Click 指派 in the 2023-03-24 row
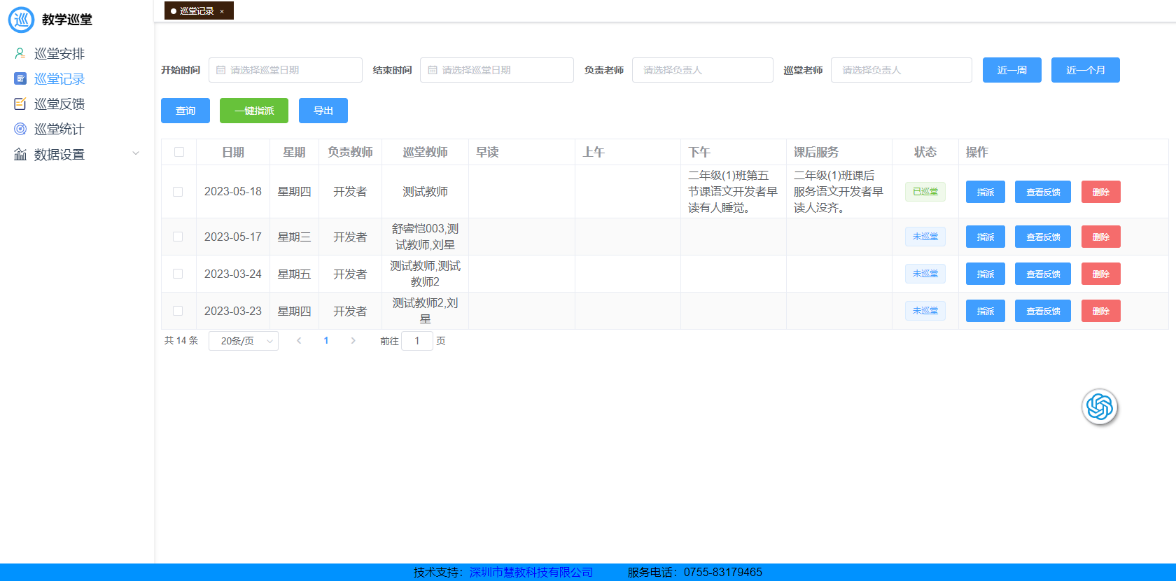1176x581 pixels. (986, 274)
